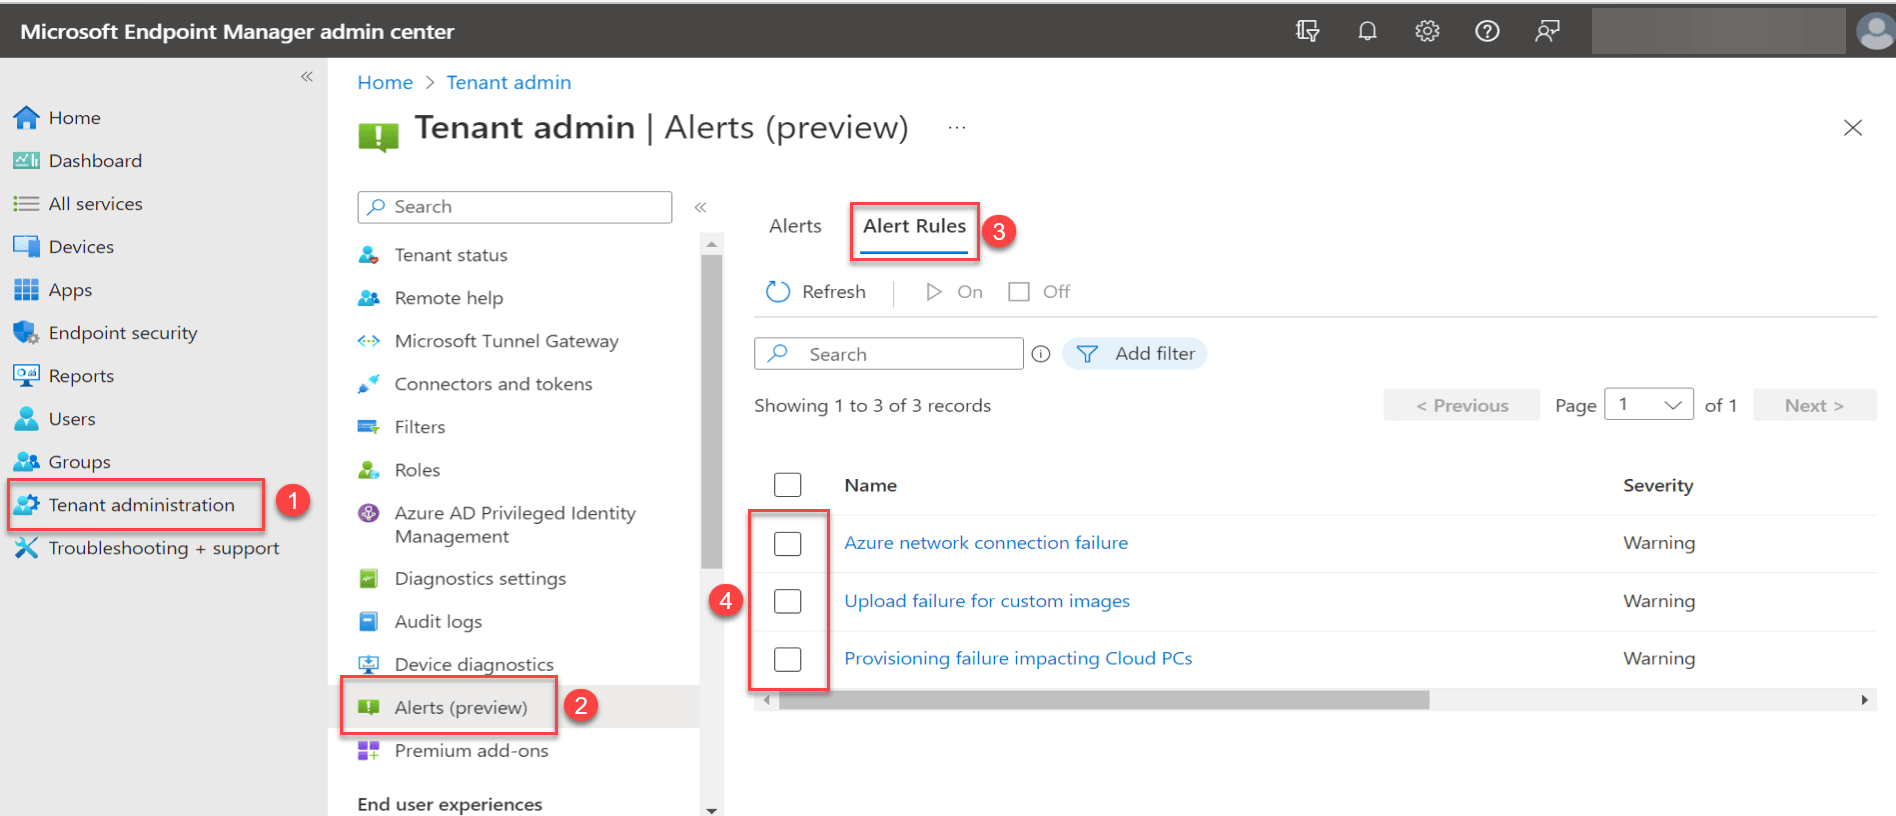This screenshot has width=1896, height=816.
Task: Switch to the Alerts tab
Action: coord(795,226)
